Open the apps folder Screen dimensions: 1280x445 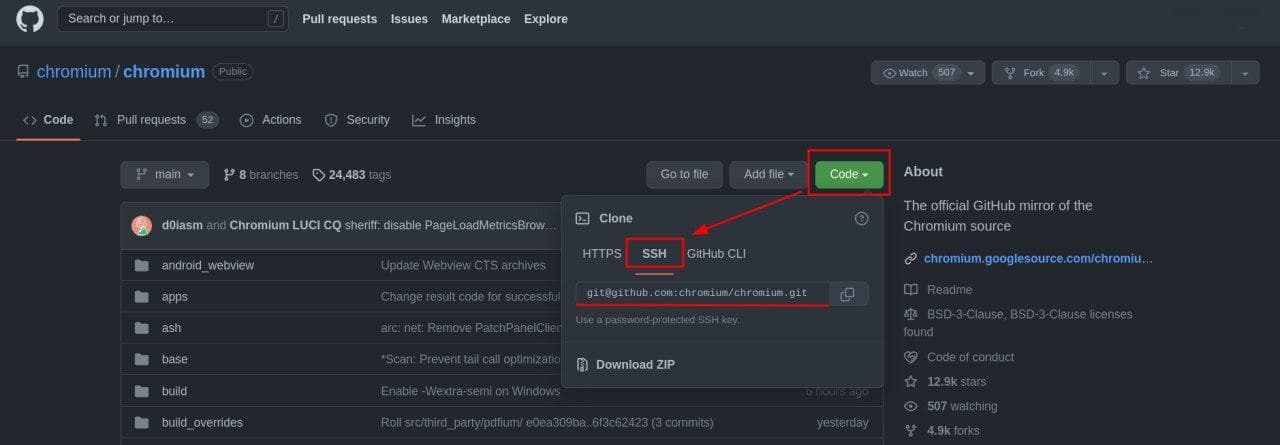click(x=174, y=297)
